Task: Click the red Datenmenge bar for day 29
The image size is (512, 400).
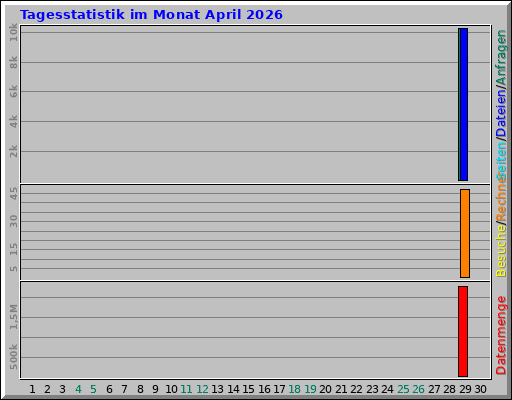Action: coord(463,331)
